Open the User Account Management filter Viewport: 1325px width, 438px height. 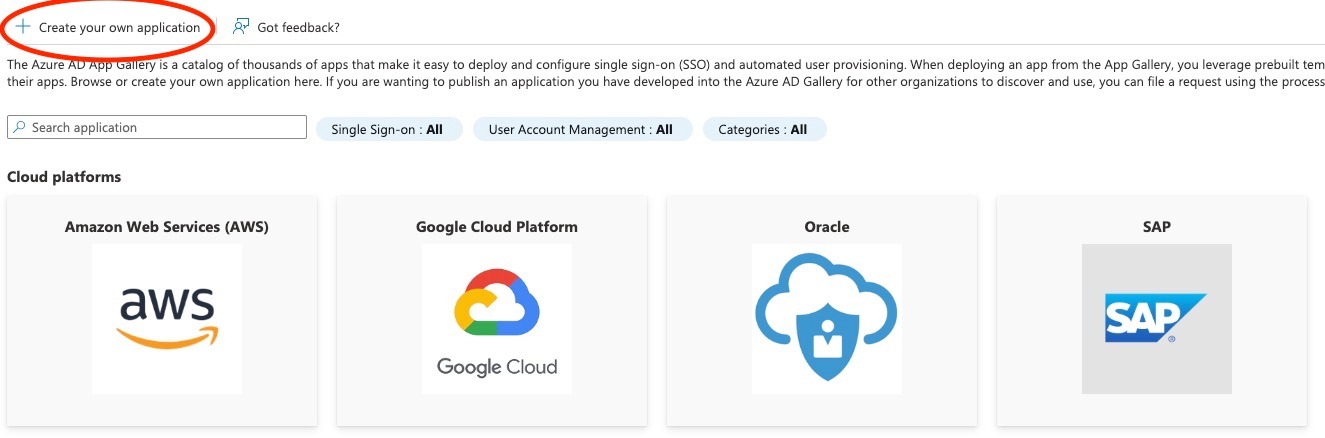click(583, 129)
